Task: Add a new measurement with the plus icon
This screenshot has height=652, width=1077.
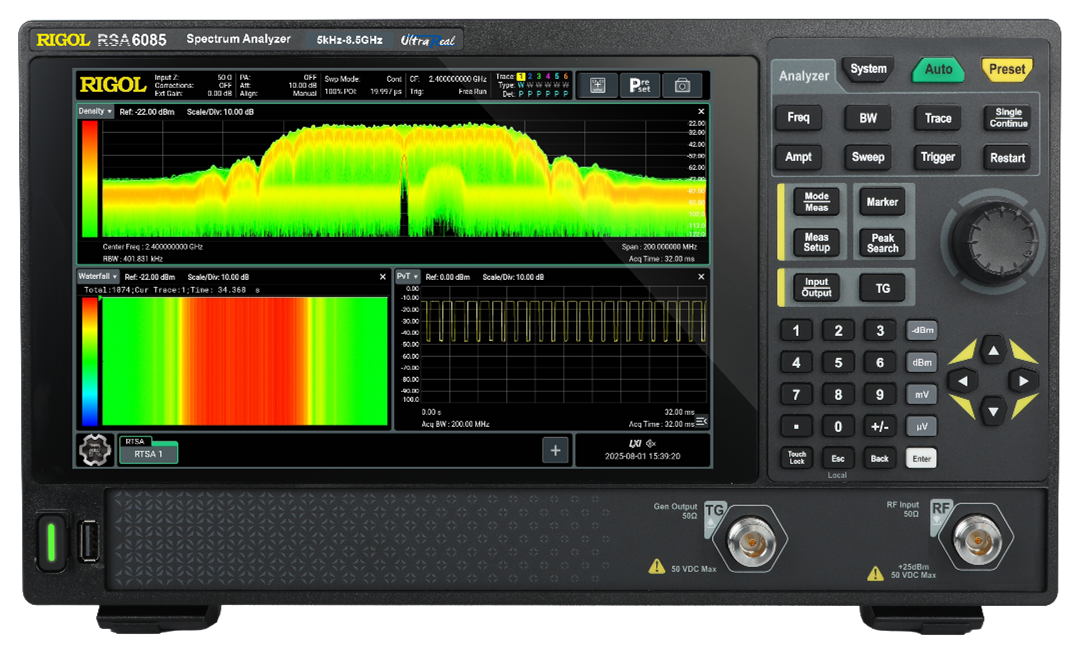Action: click(555, 451)
